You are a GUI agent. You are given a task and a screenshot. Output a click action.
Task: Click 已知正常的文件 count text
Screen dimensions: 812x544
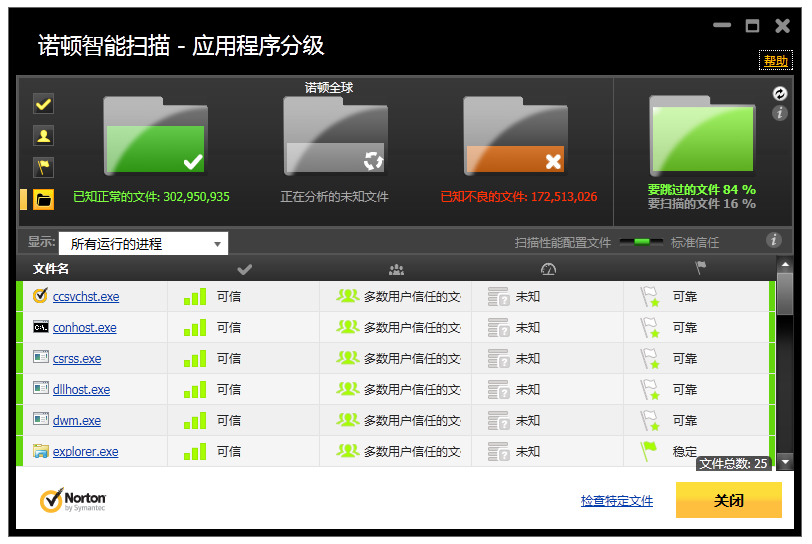tap(151, 197)
